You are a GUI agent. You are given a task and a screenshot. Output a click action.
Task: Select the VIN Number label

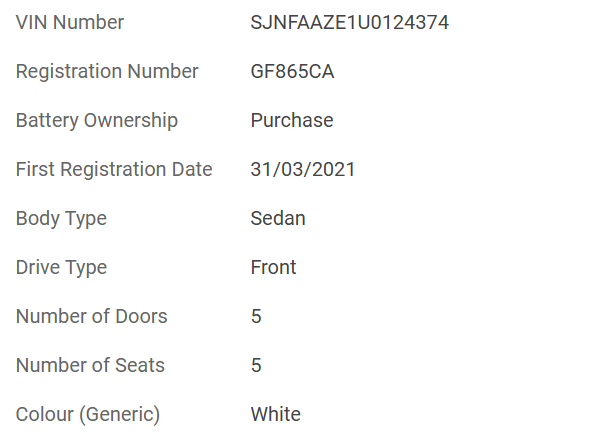(70, 22)
